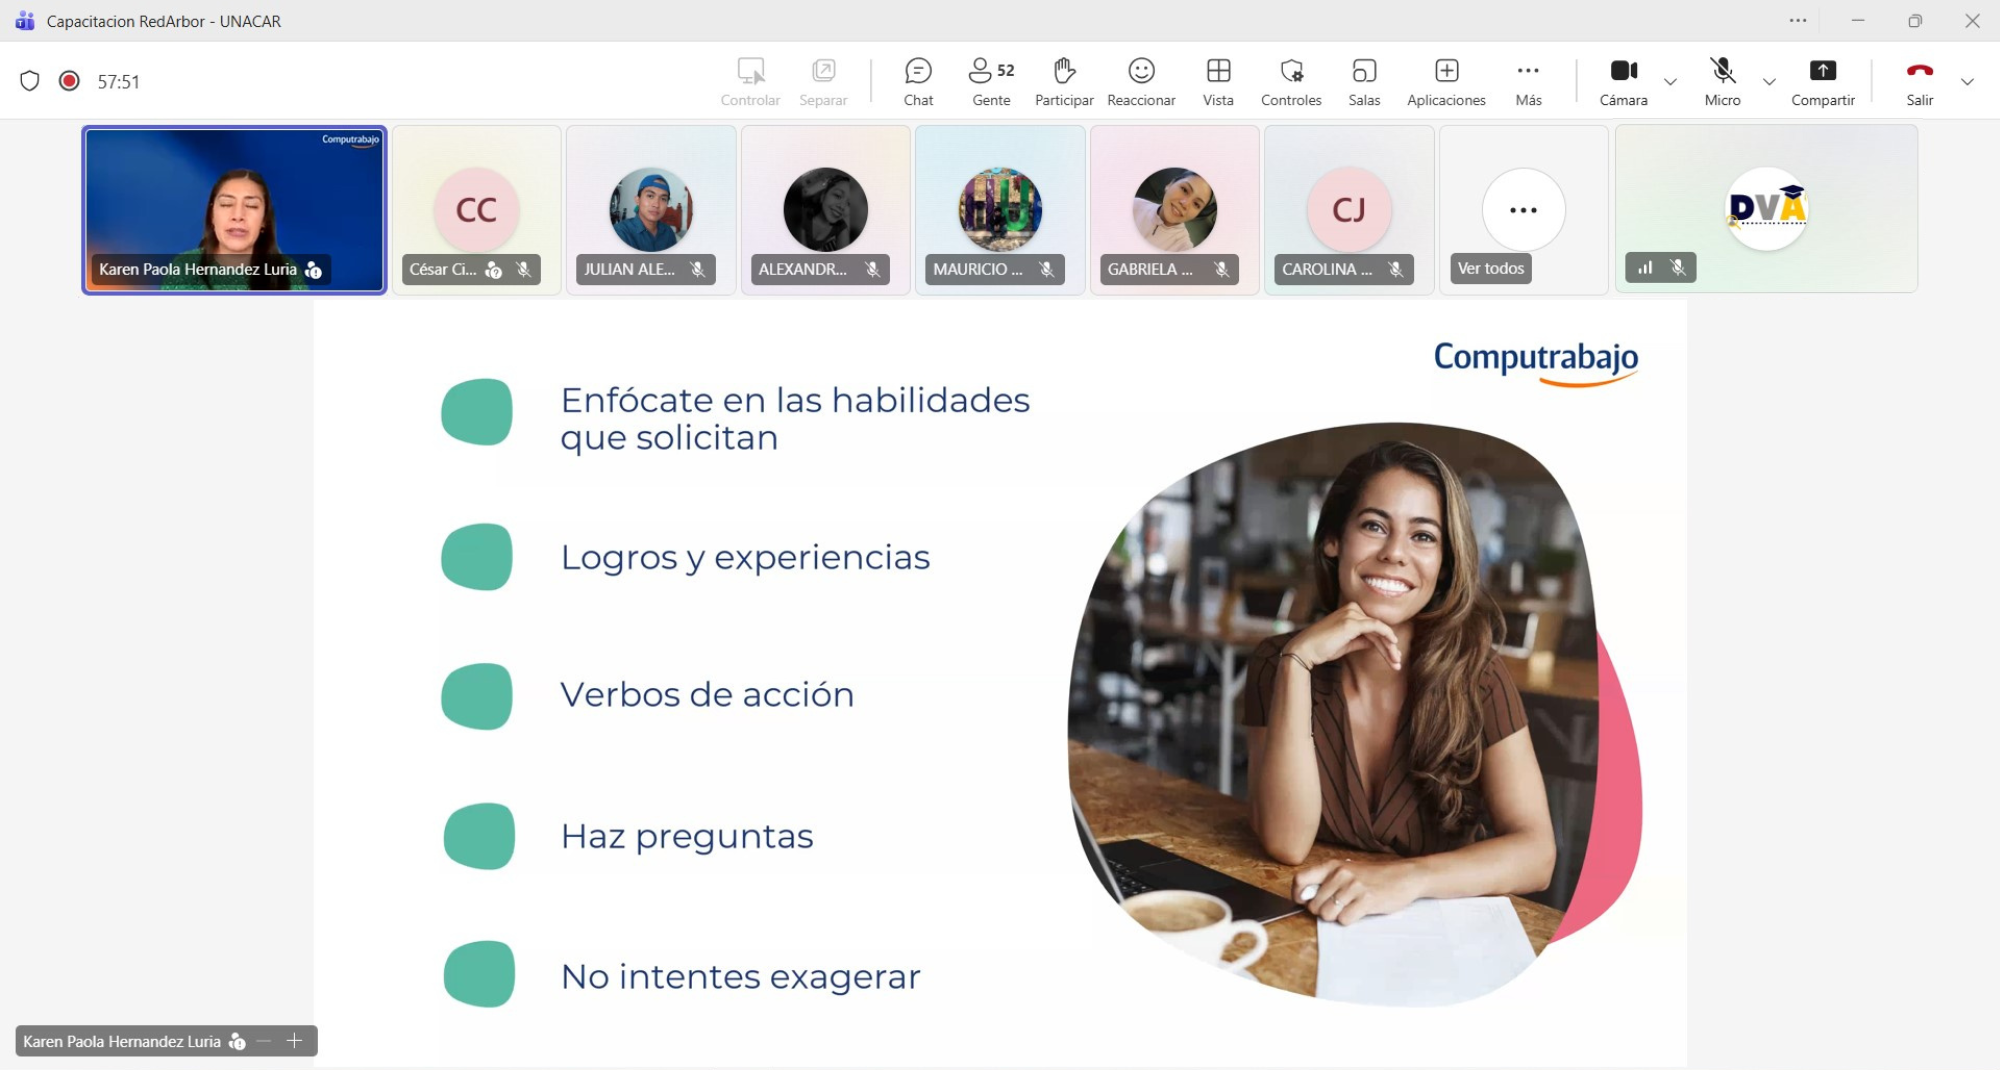Leave the meeting with Salir
The width and height of the screenshot is (2000, 1070).
pos(1918,81)
